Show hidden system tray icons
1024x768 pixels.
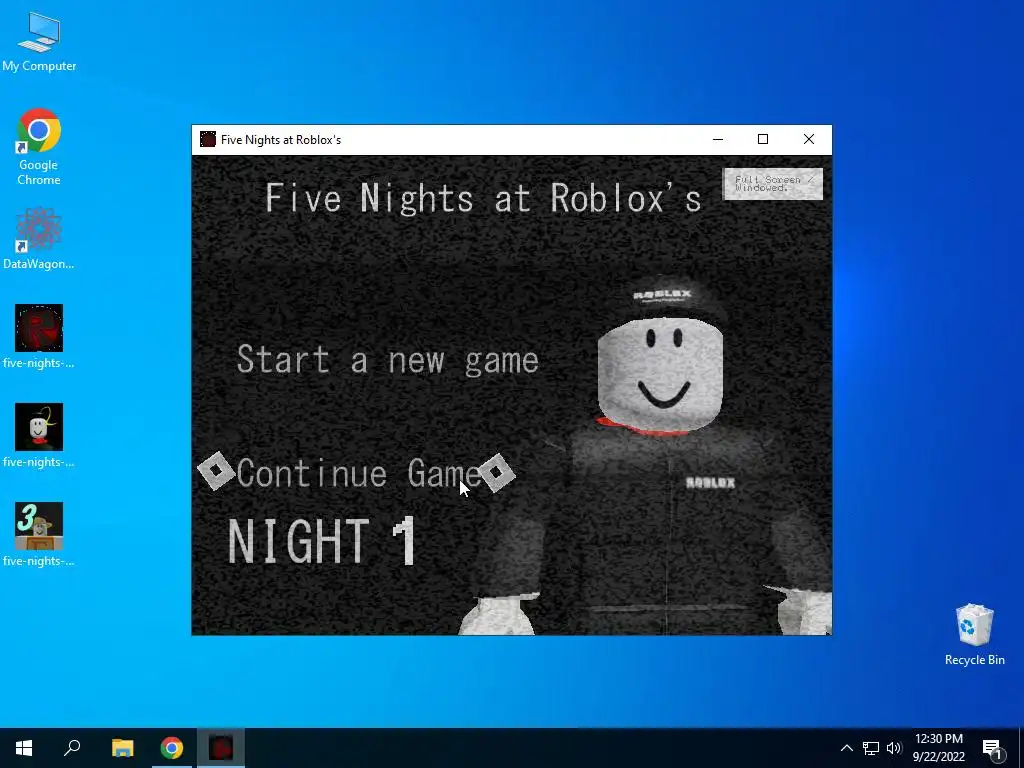846,748
